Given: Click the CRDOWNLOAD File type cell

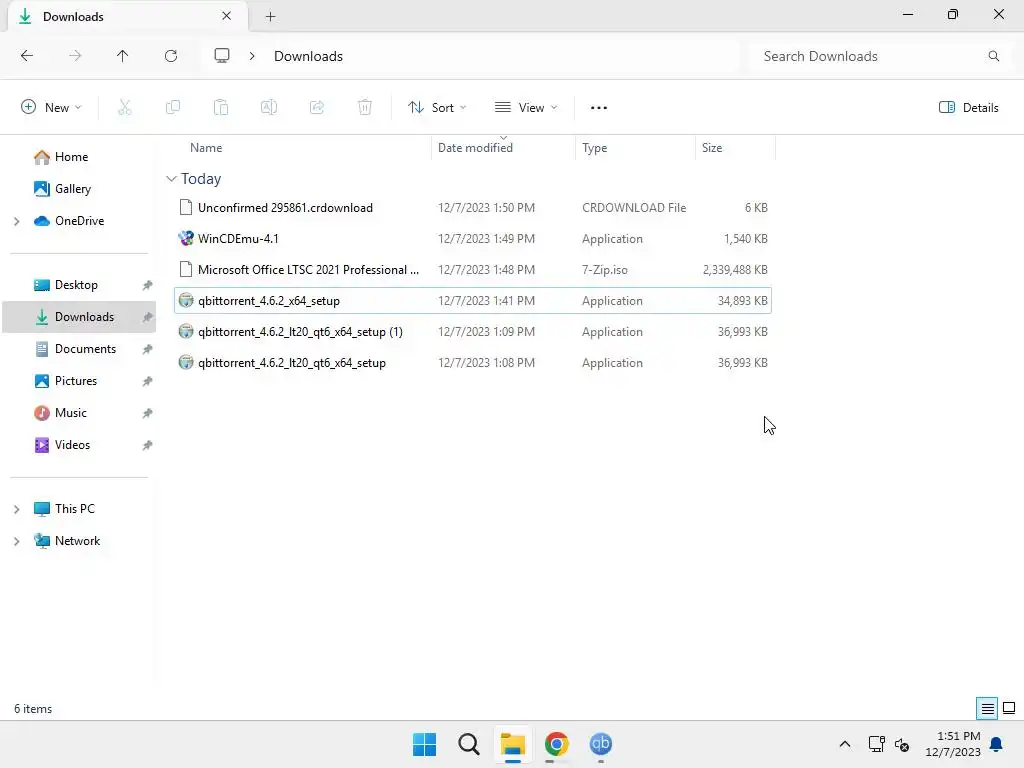Looking at the screenshot, I should pos(634,208).
